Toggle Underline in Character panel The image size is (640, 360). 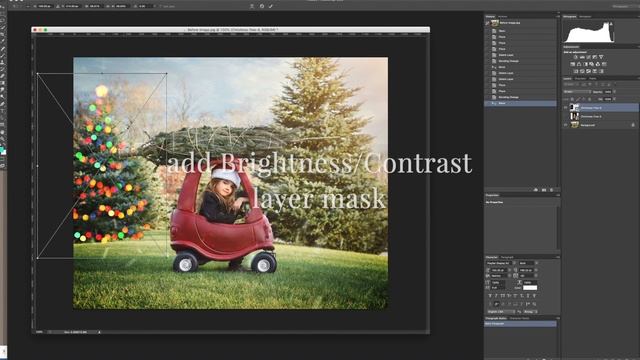tap(528, 296)
